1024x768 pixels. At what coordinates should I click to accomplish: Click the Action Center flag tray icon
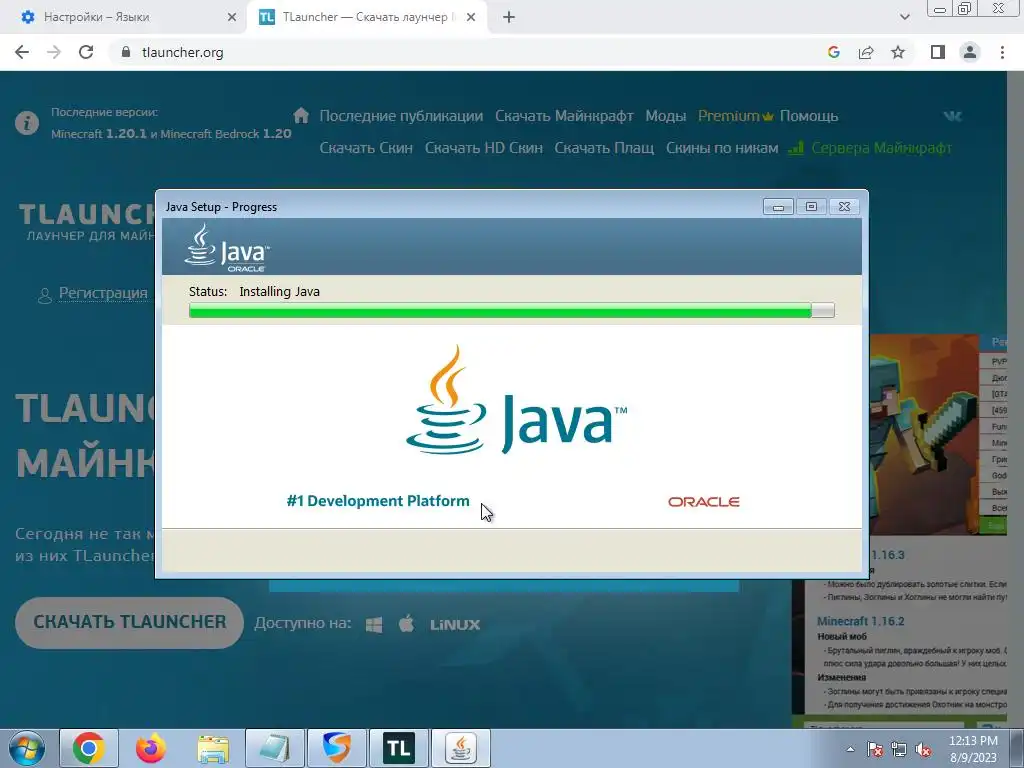click(x=875, y=749)
